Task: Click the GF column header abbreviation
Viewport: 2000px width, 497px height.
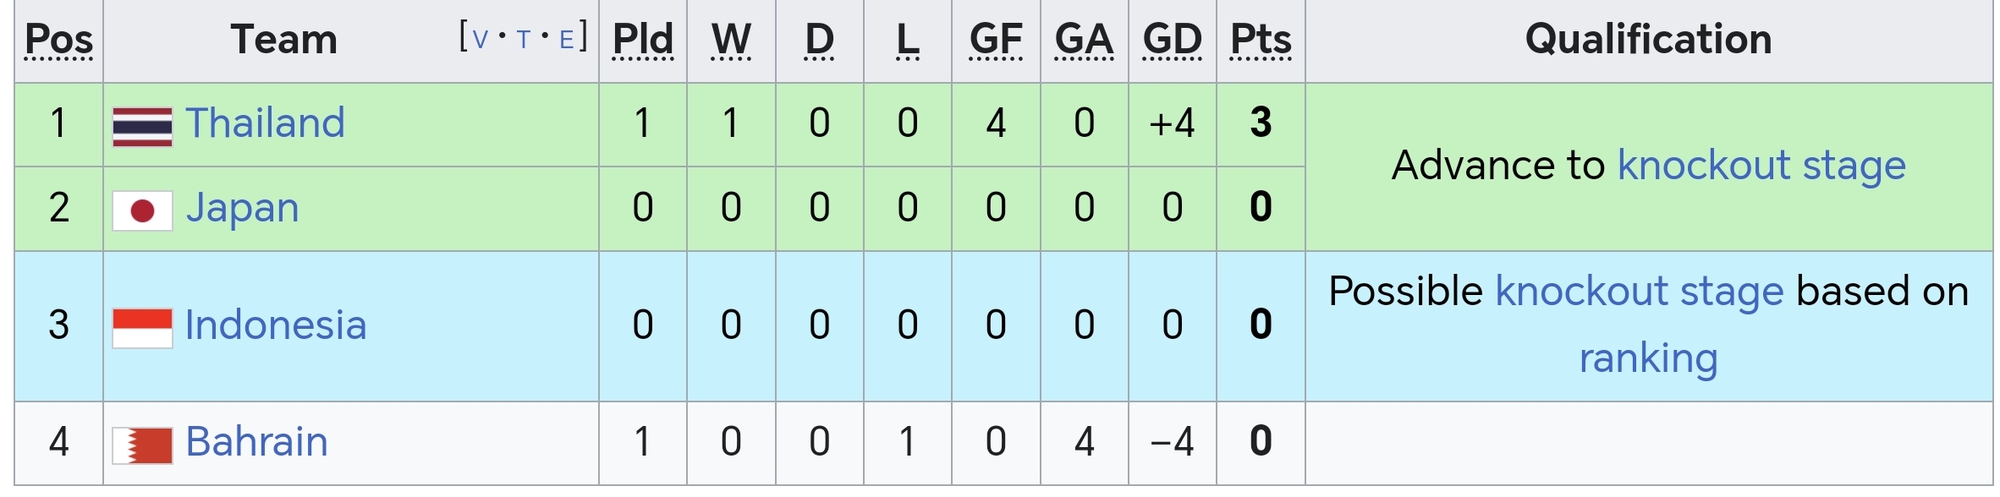Action: click(996, 40)
